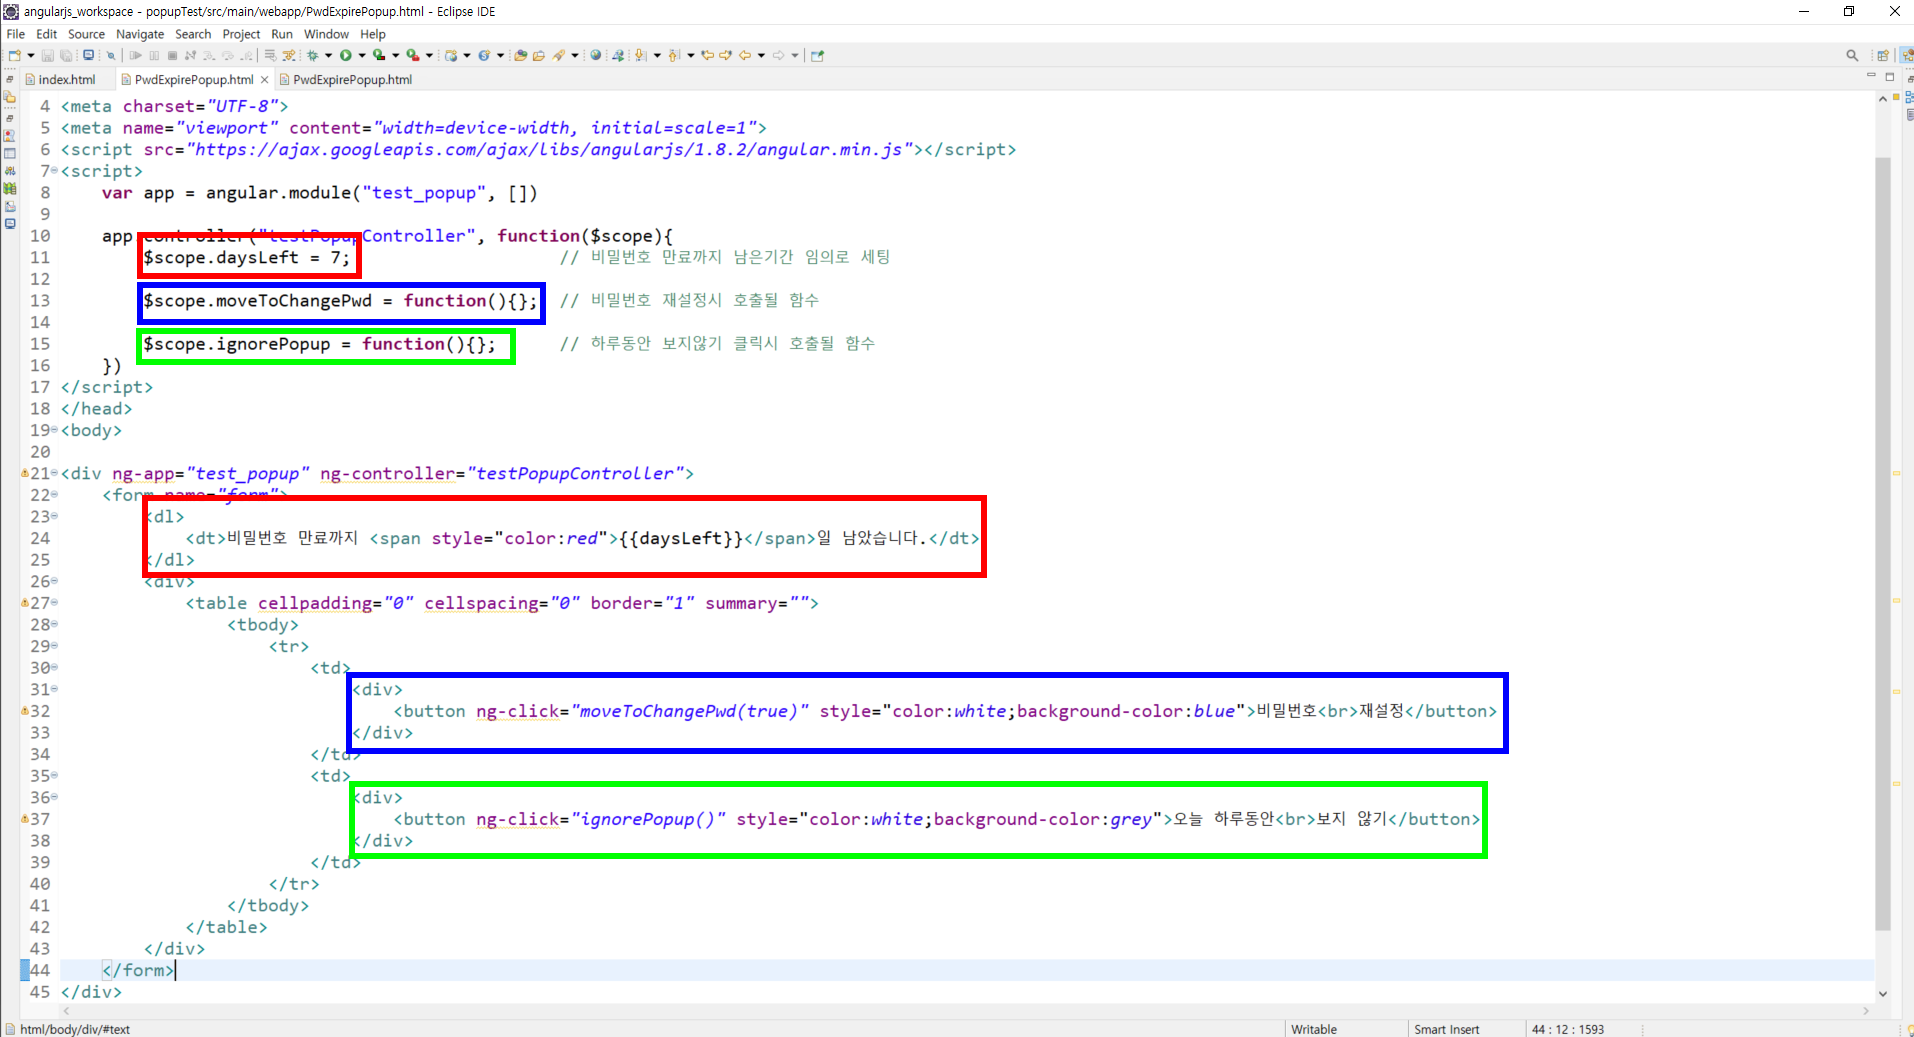Click the Drop to Frame icon
This screenshot has width=1914, height=1037.
tap(270, 55)
